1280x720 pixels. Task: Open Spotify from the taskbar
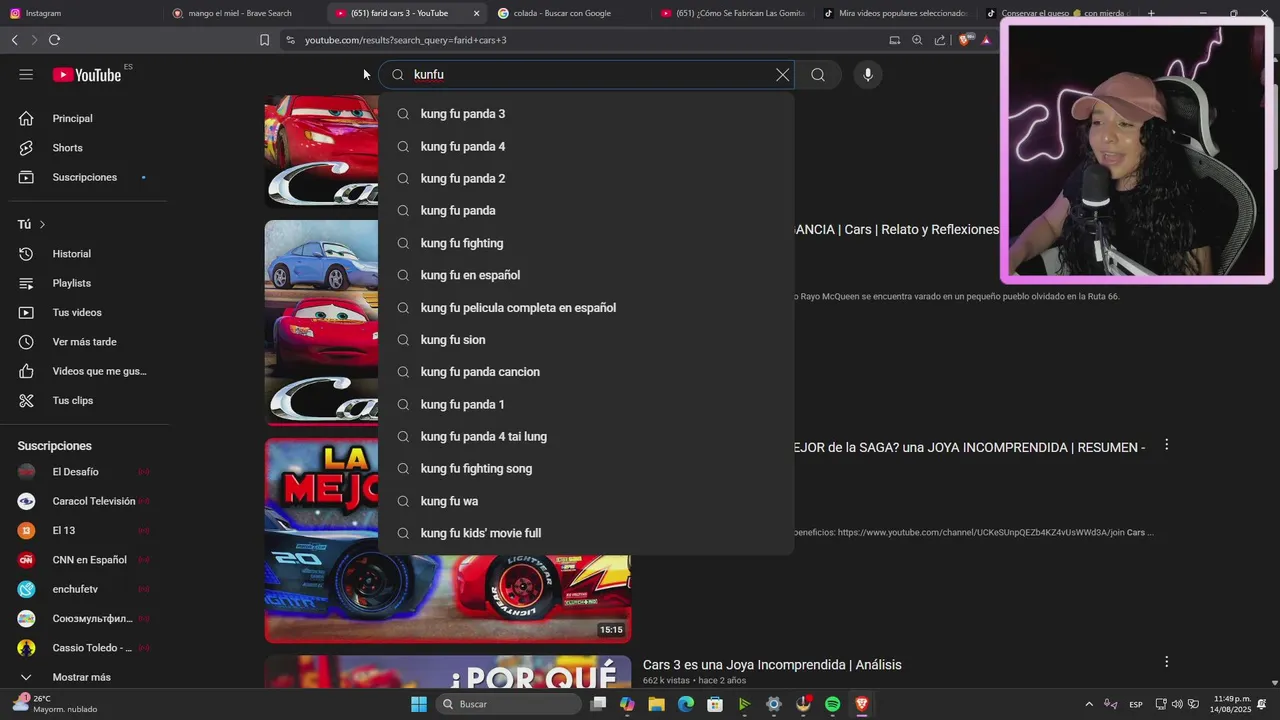click(833, 704)
